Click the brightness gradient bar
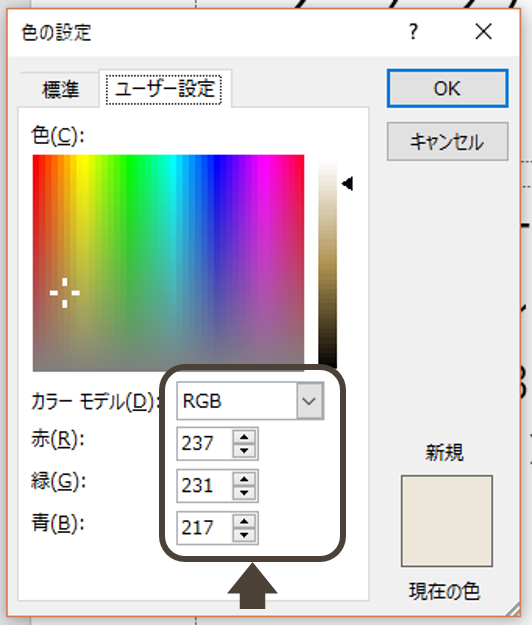532x625 pixels. coord(328,263)
